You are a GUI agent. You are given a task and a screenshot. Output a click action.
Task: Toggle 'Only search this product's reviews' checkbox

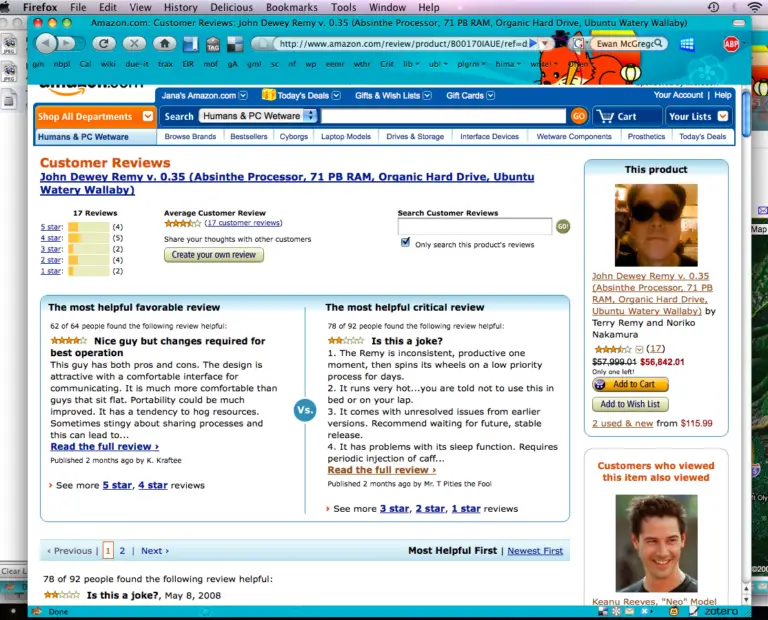pyautogui.click(x=405, y=242)
